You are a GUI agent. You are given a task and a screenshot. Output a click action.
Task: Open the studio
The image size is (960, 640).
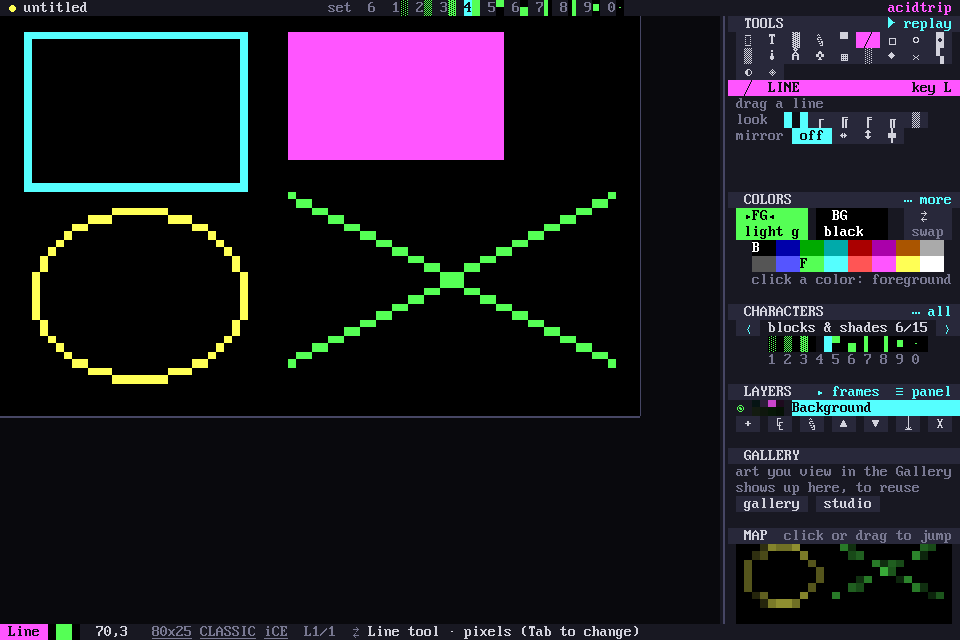coord(847,504)
